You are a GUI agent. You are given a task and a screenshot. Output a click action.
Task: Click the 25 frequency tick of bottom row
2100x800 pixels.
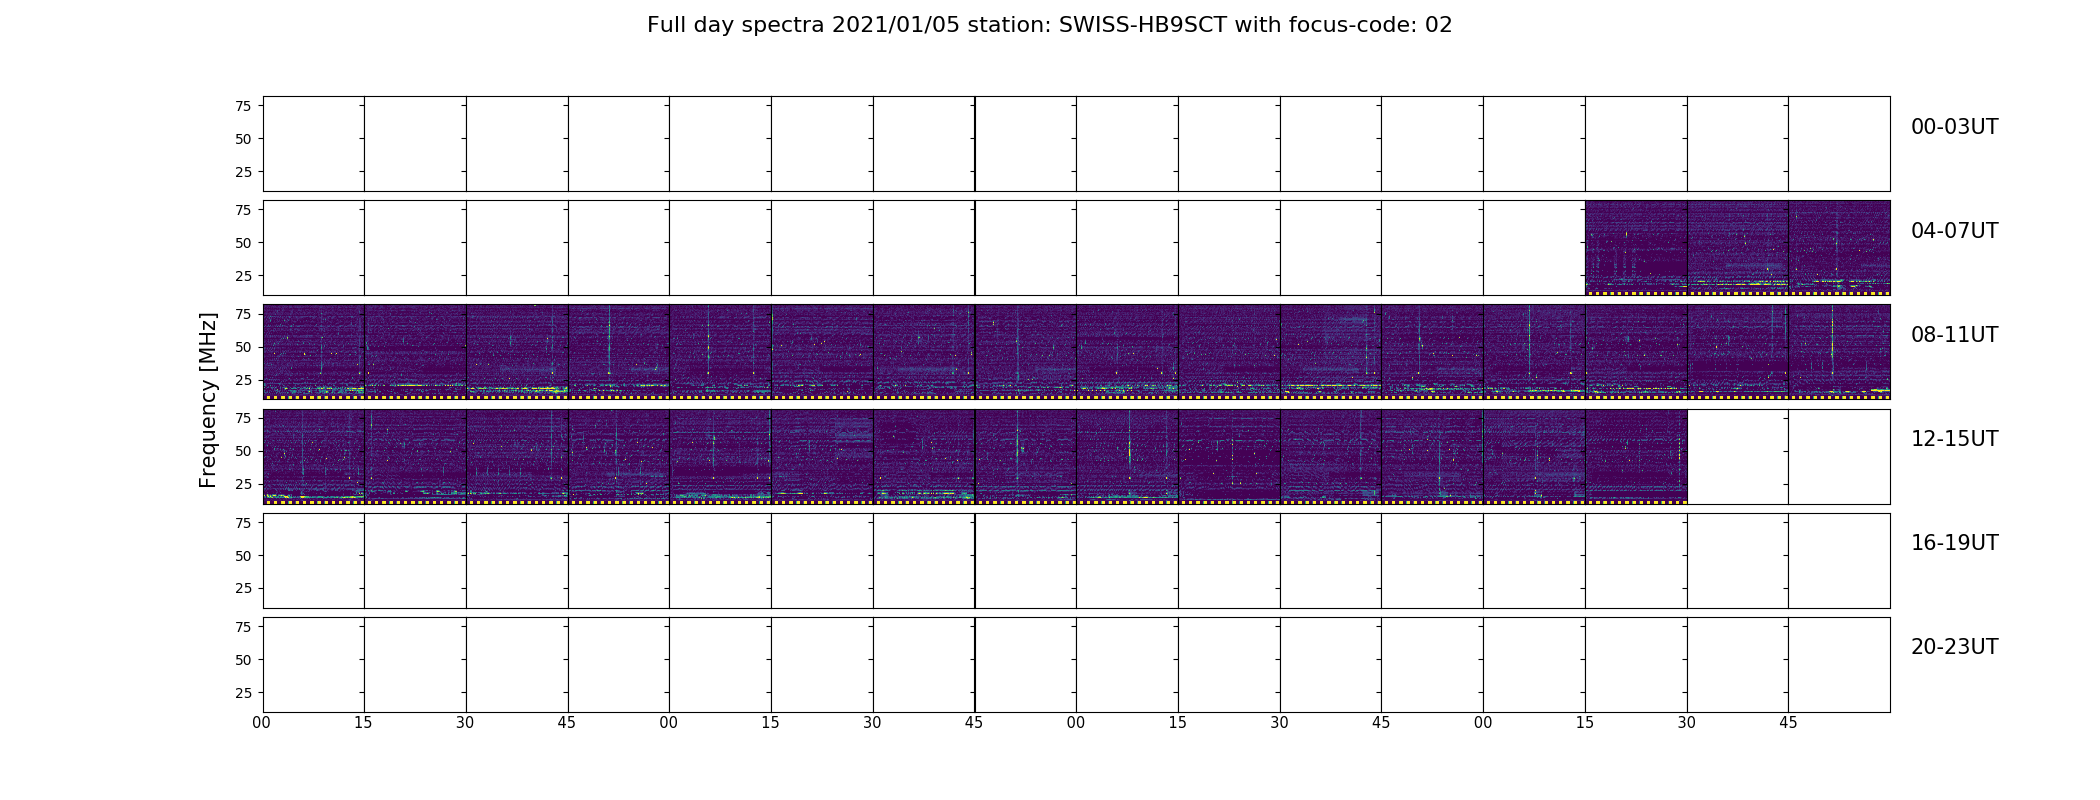[243, 693]
